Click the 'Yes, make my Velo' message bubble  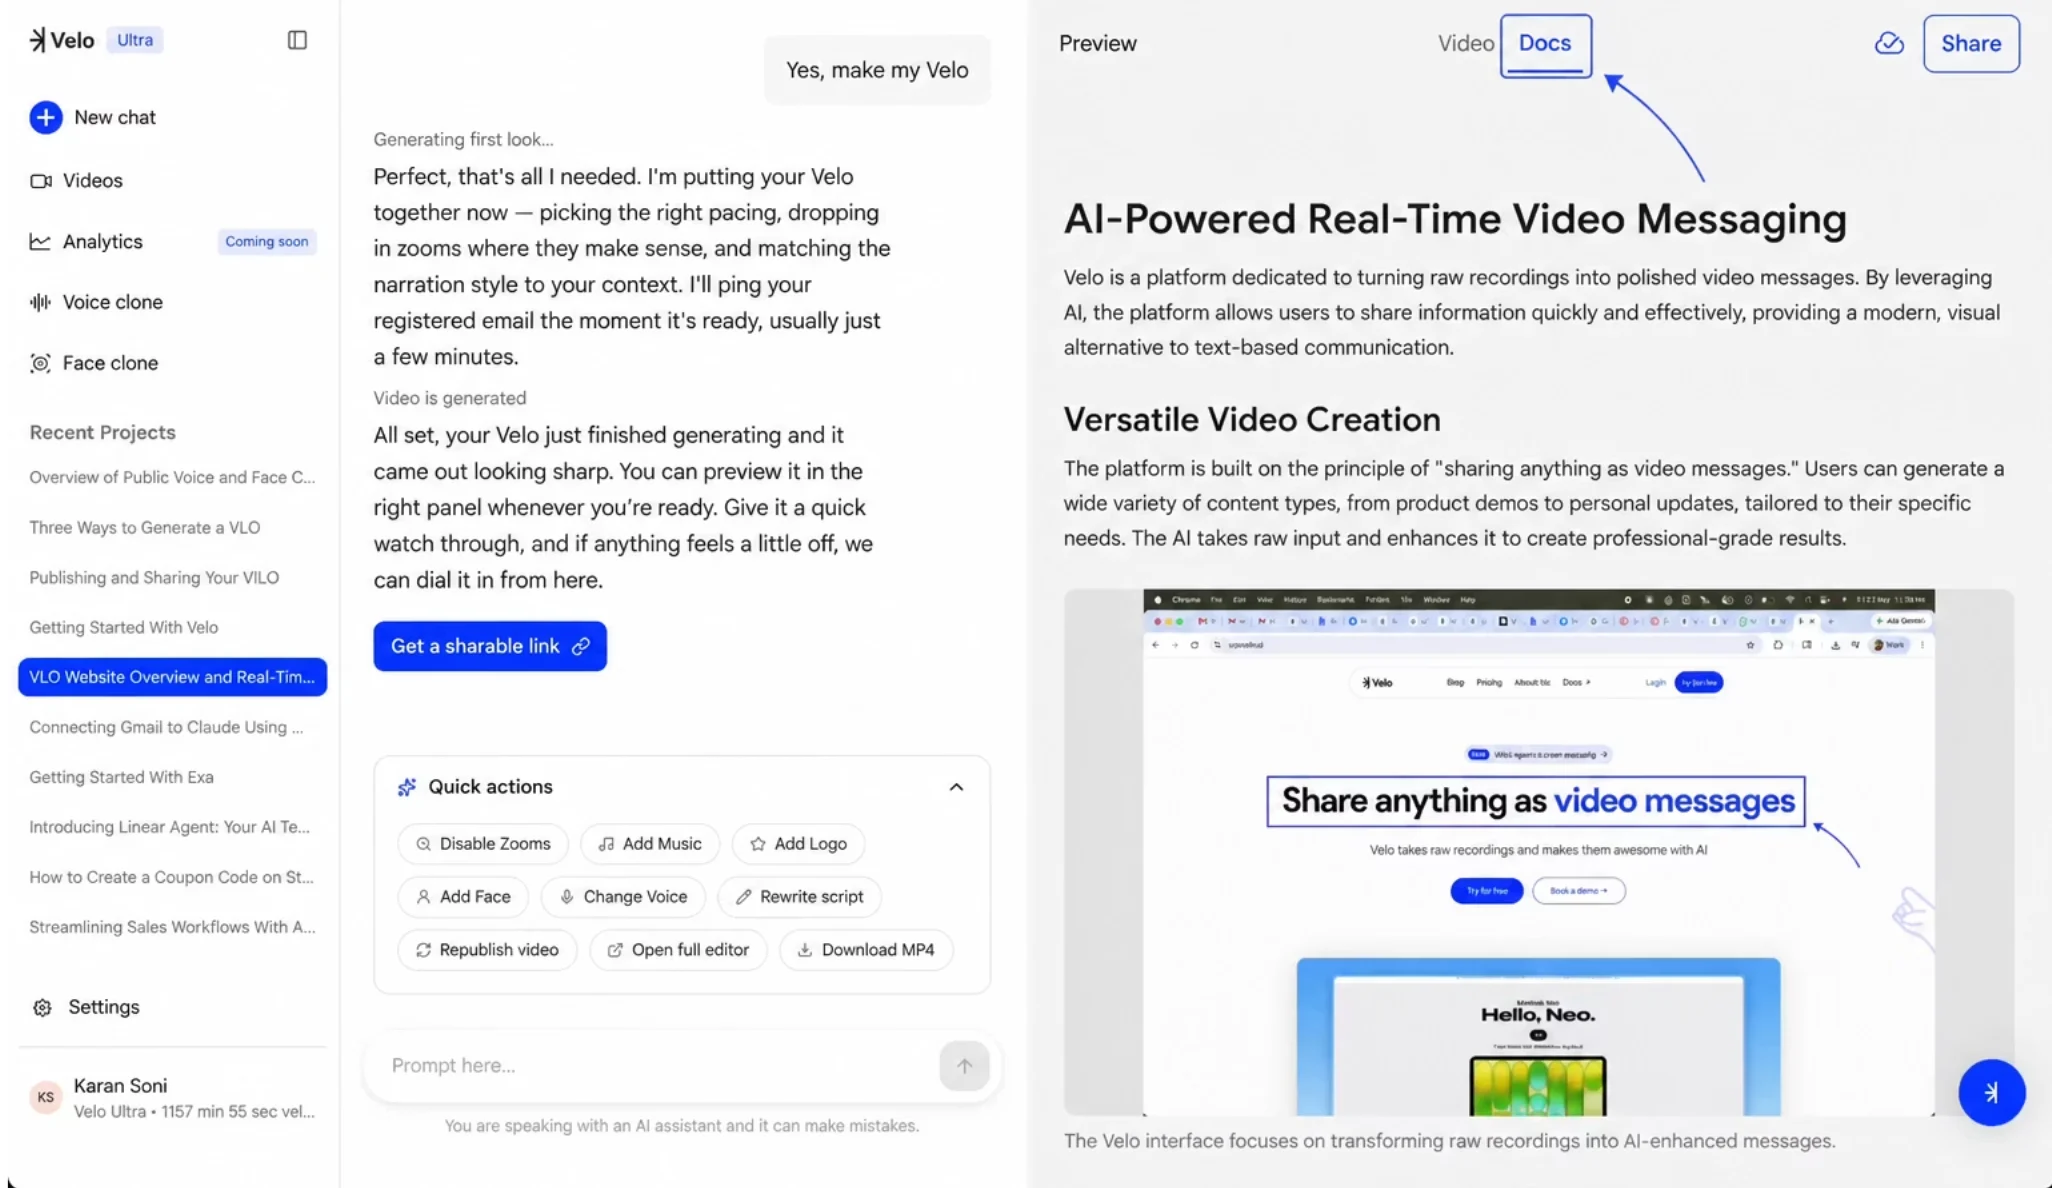(877, 70)
